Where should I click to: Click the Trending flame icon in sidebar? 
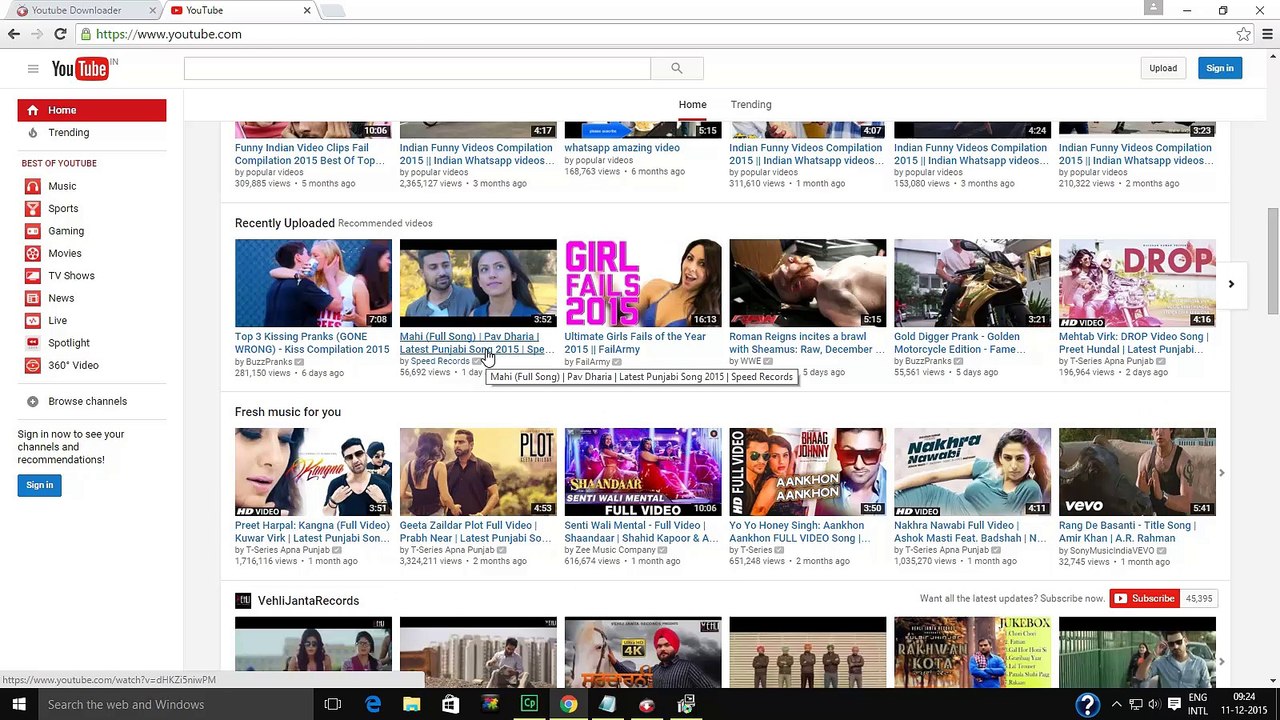(33, 132)
